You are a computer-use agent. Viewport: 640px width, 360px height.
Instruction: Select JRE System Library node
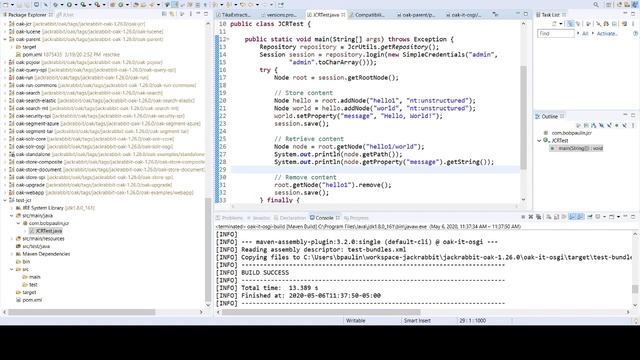[56, 208]
